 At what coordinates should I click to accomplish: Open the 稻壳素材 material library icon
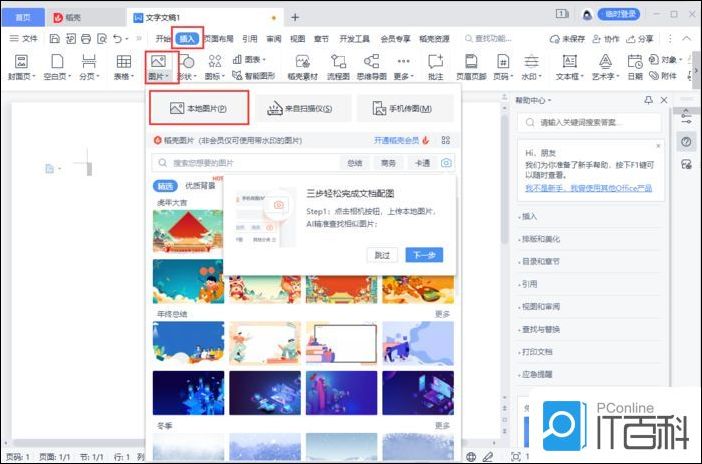[x=303, y=67]
